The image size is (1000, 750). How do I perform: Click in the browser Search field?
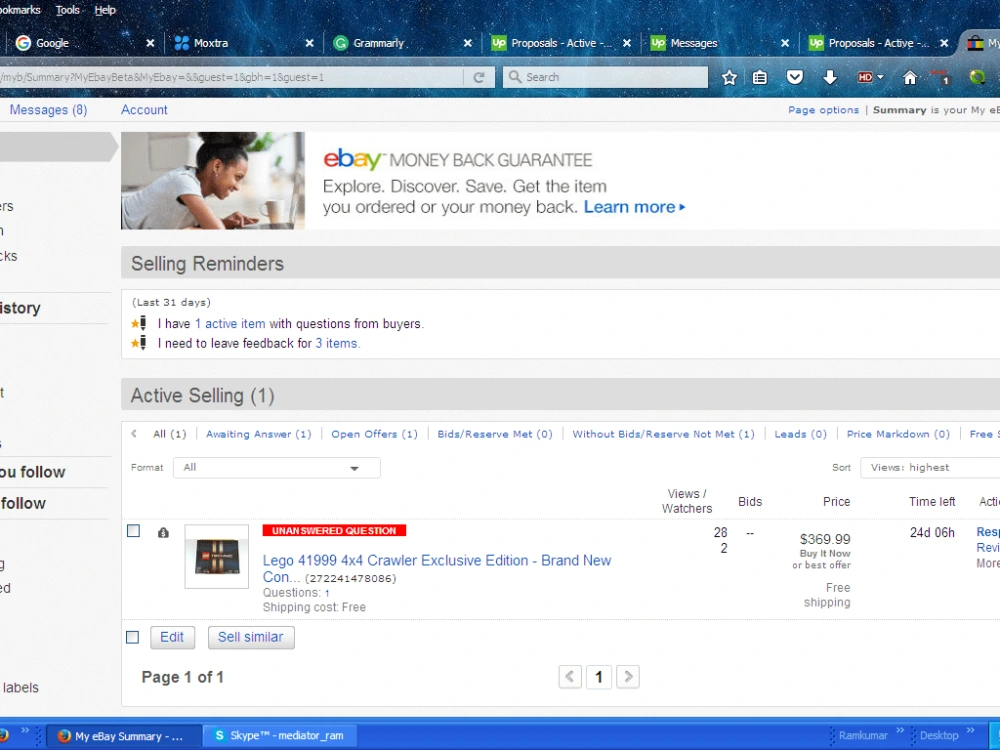(605, 77)
